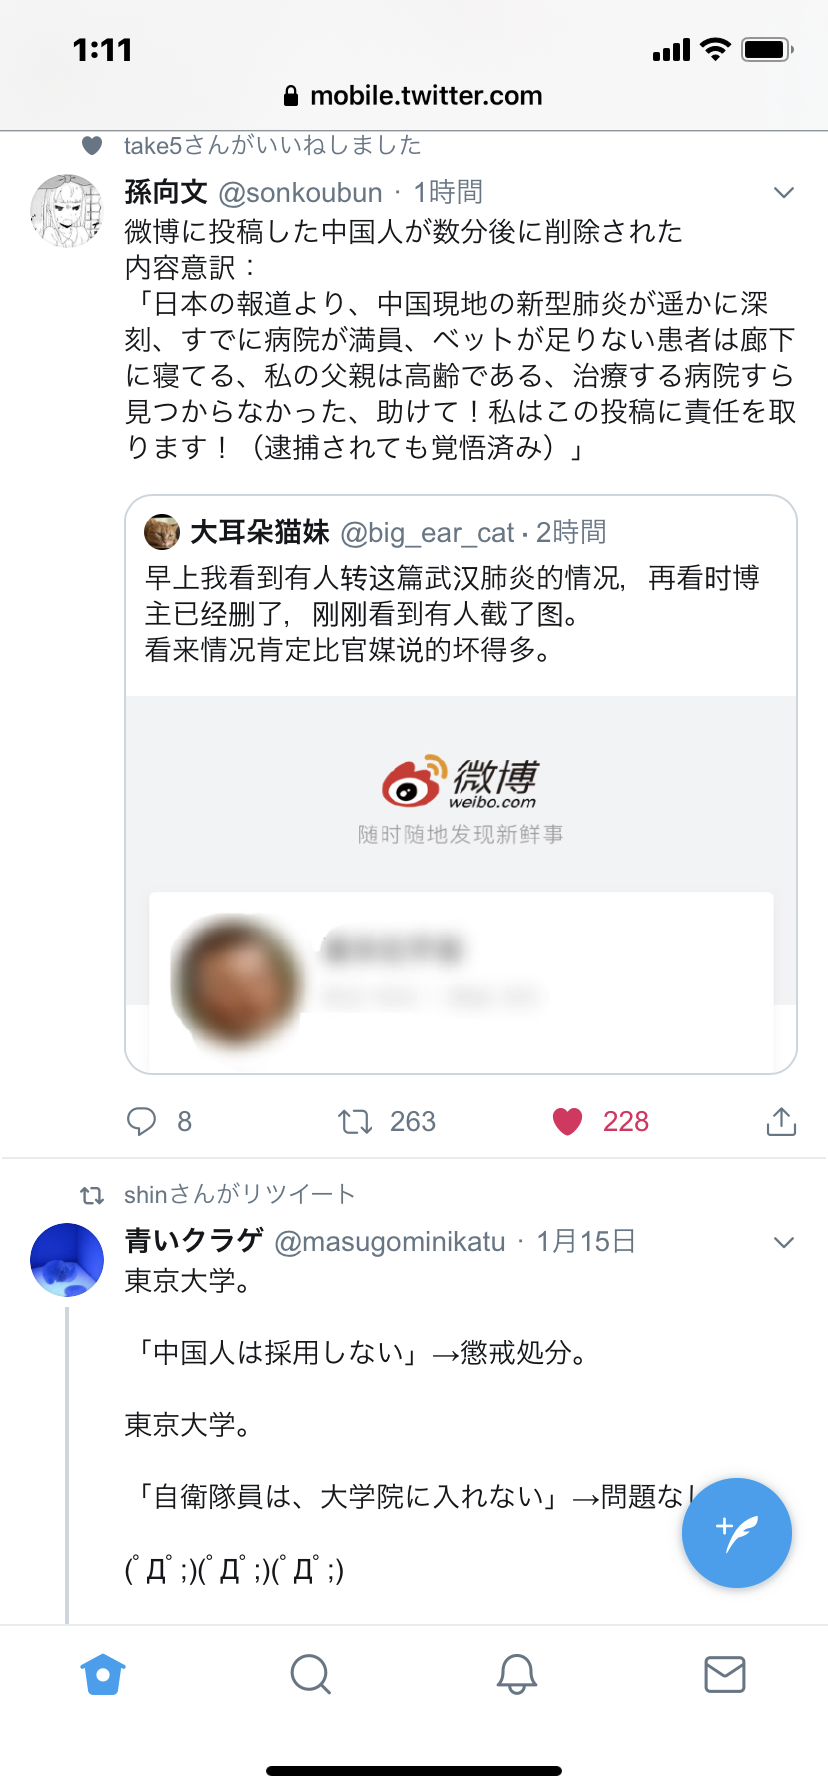The width and height of the screenshot is (828, 1792).
Task: Open 青いクラゲ's blue profile avatar
Action: click(x=67, y=1260)
